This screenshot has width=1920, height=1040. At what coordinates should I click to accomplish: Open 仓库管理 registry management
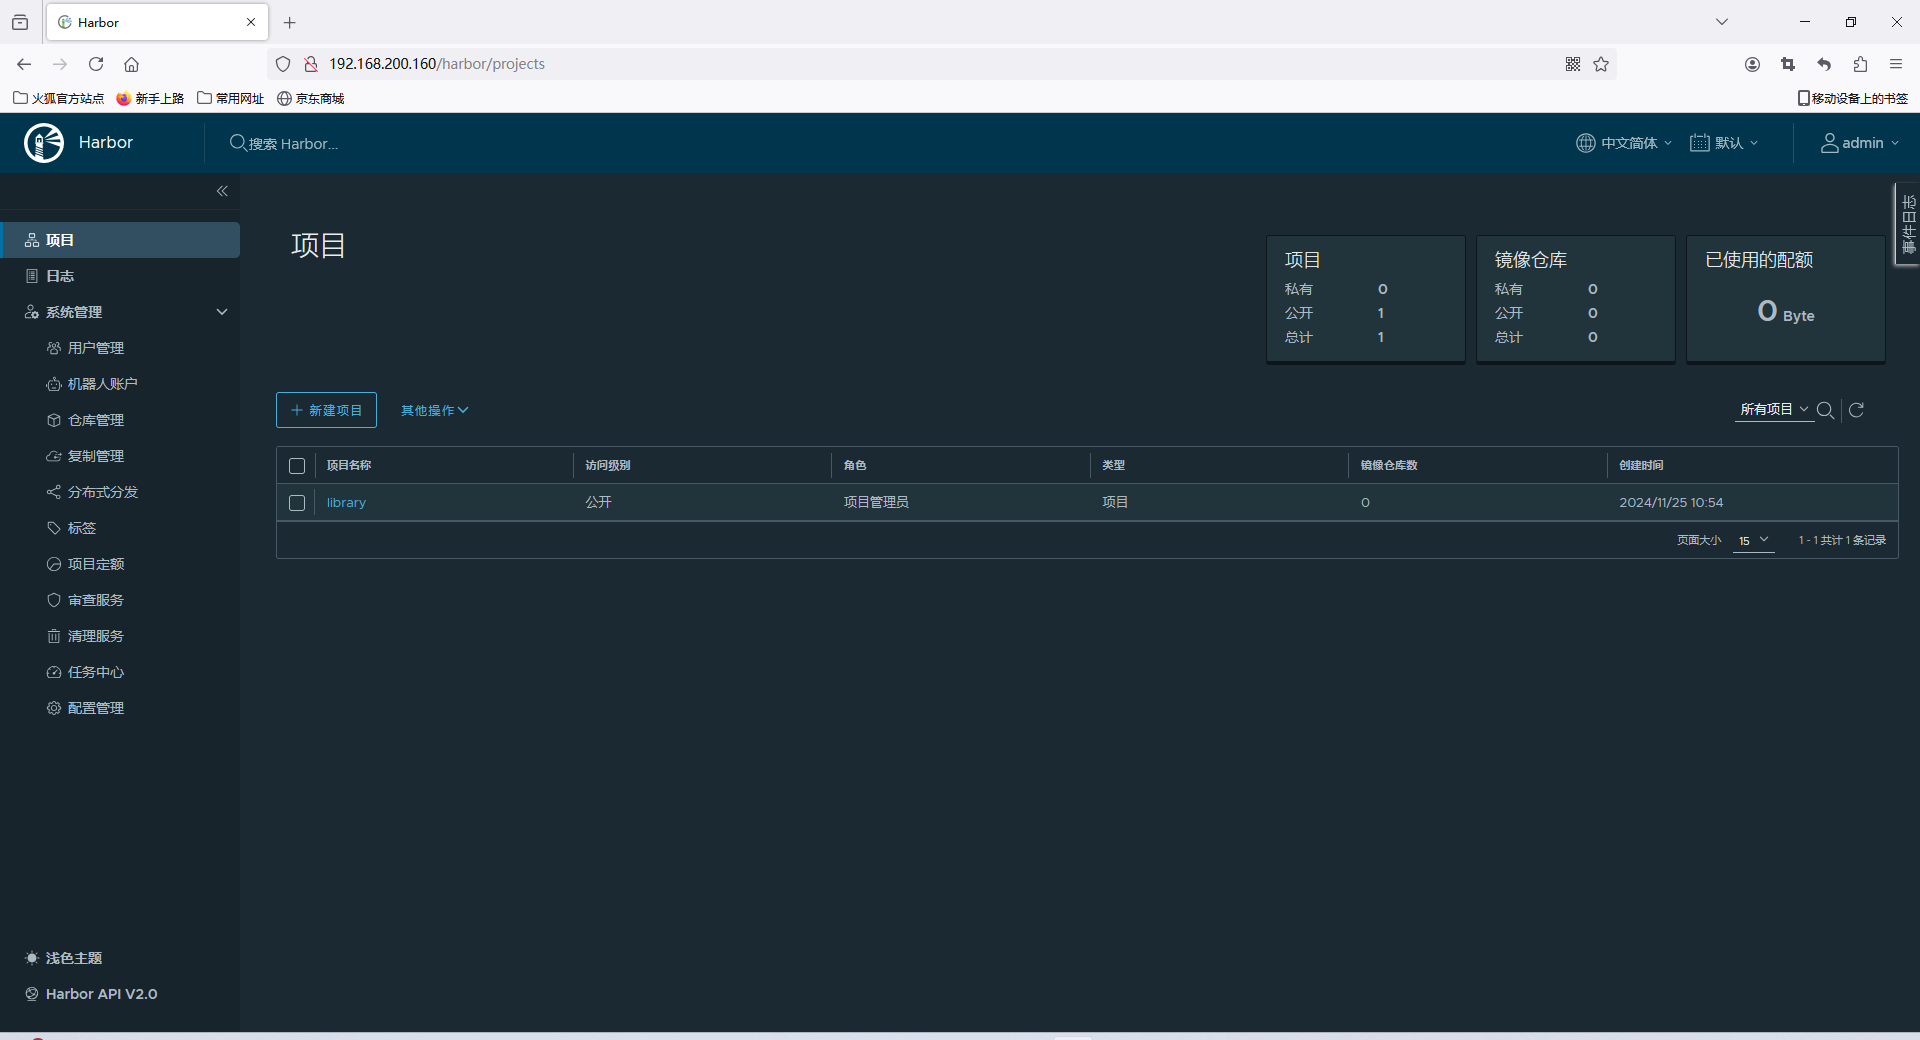pyautogui.click(x=96, y=420)
